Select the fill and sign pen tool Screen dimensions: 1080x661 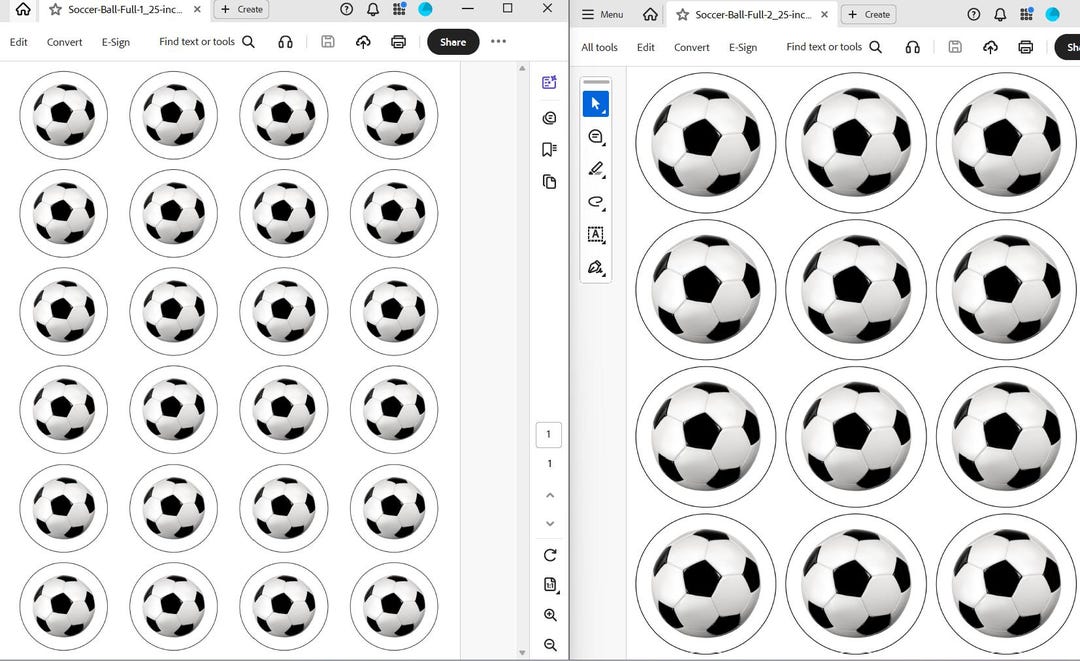[x=596, y=266]
